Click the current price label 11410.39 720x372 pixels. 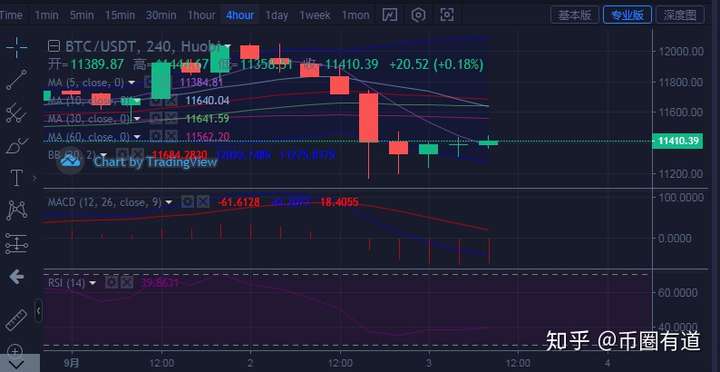(678, 141)
